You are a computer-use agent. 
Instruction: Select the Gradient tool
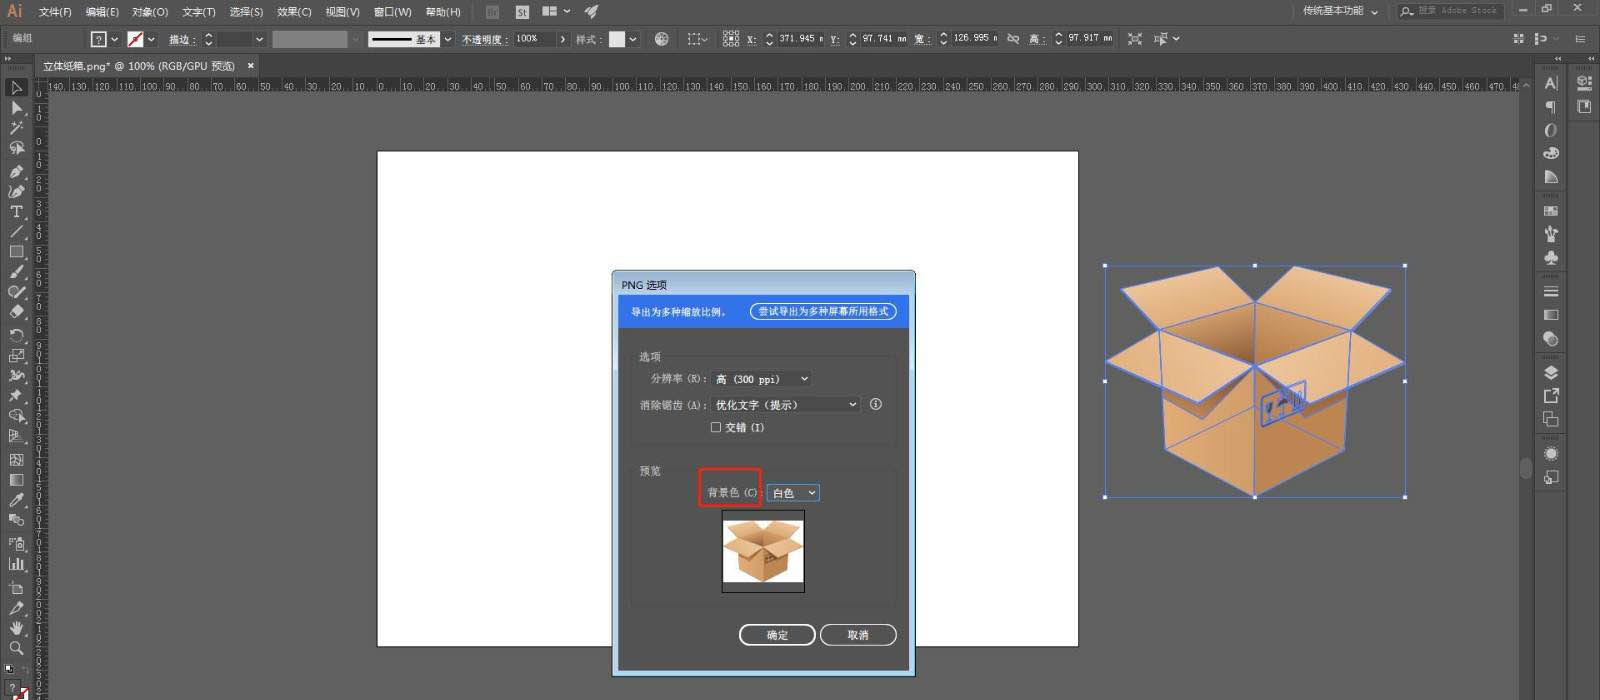tap(16, 480)
